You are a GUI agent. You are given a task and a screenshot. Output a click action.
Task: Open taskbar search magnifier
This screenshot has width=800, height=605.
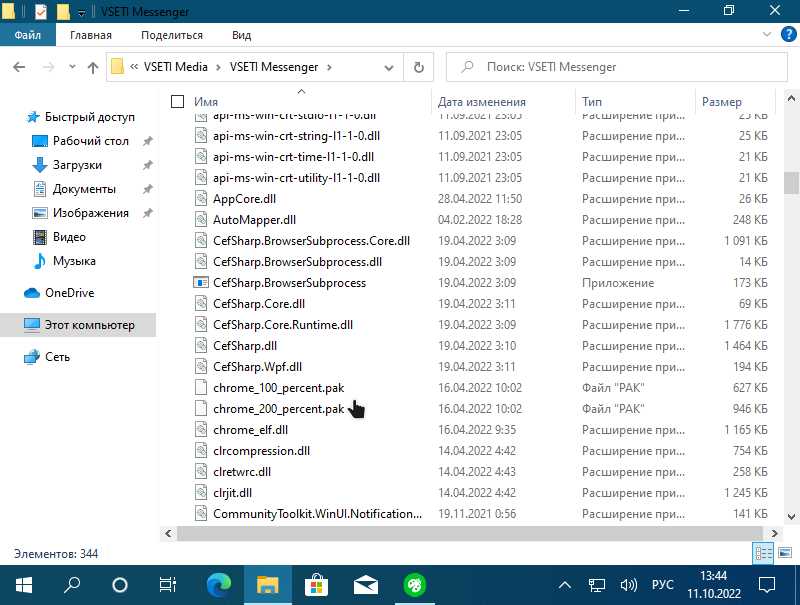pos(72,585)
